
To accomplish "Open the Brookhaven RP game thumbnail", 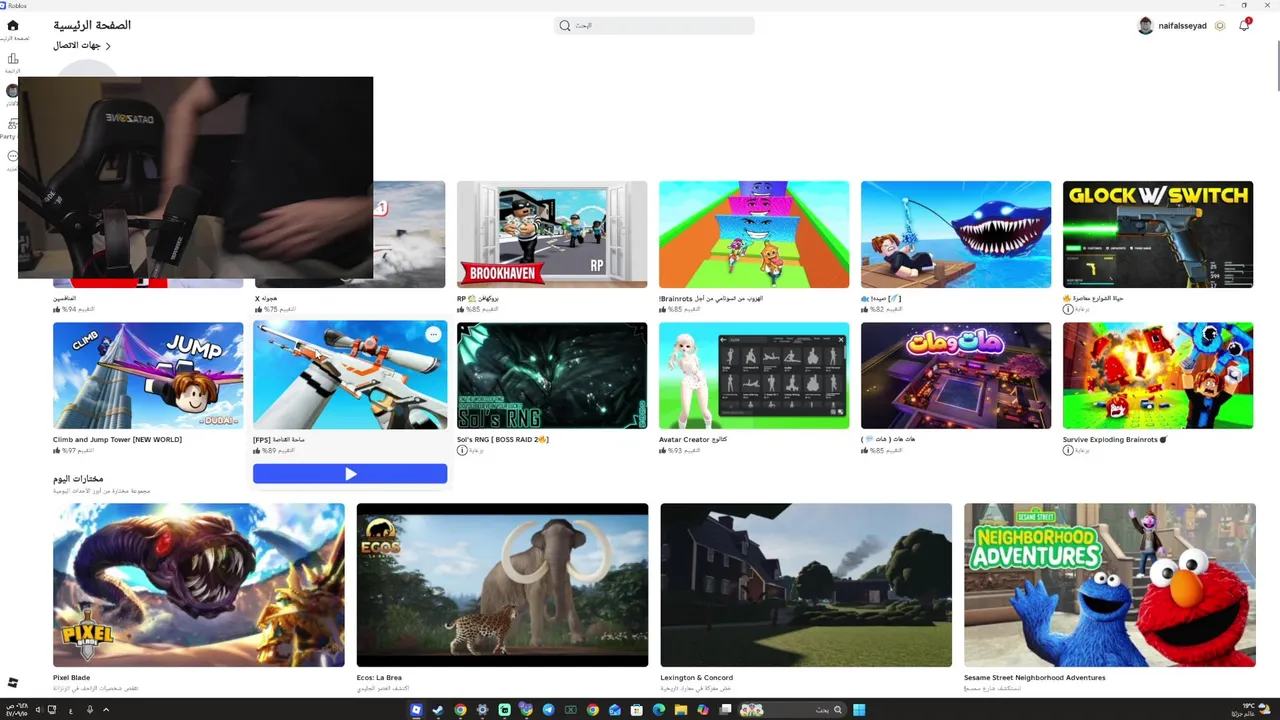I will click(552, 234).
